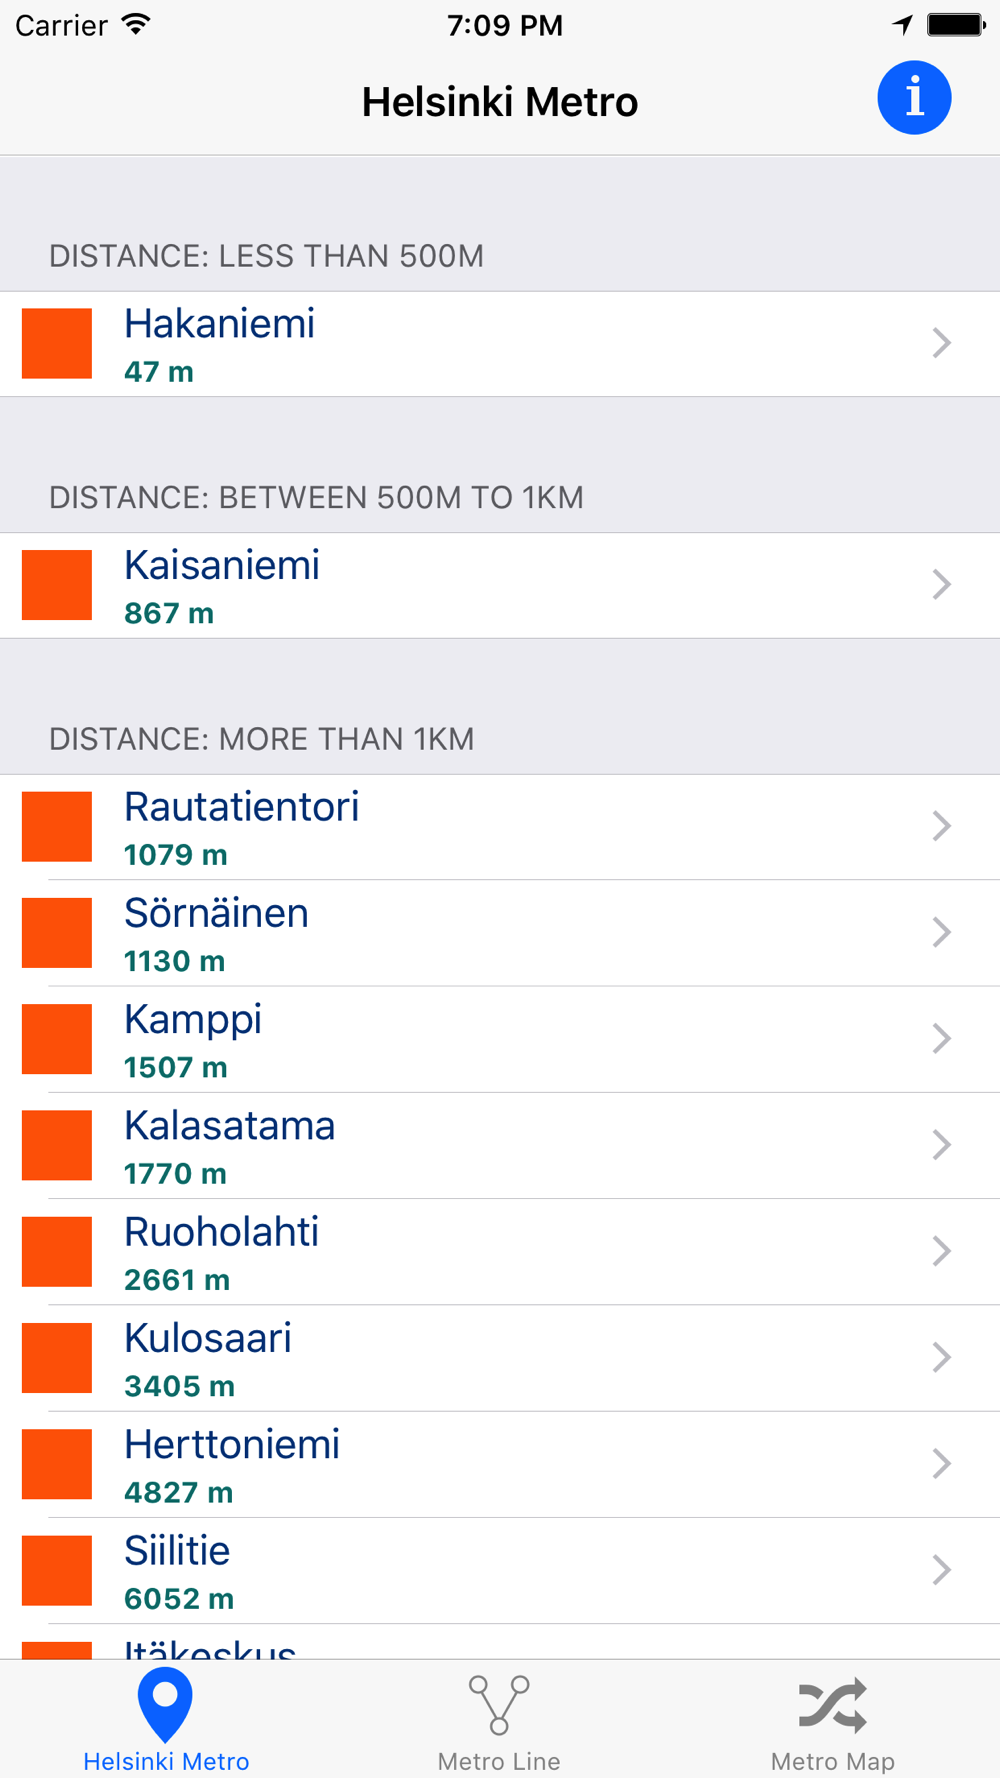
Task: Open the Metro Line tab
Action: click(499, 1721)
